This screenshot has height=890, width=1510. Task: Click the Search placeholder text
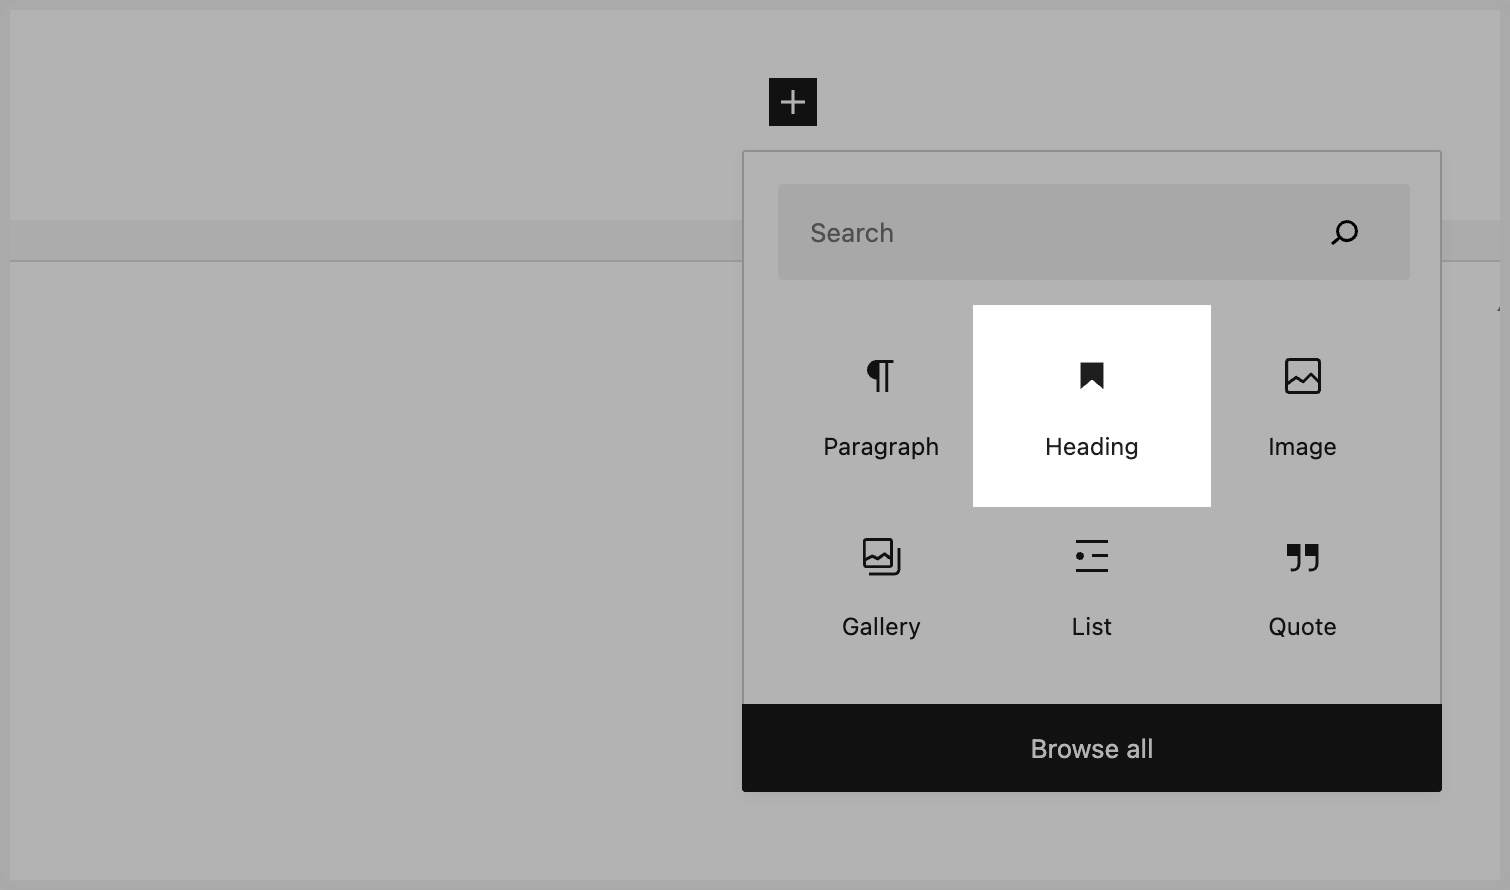852,233
